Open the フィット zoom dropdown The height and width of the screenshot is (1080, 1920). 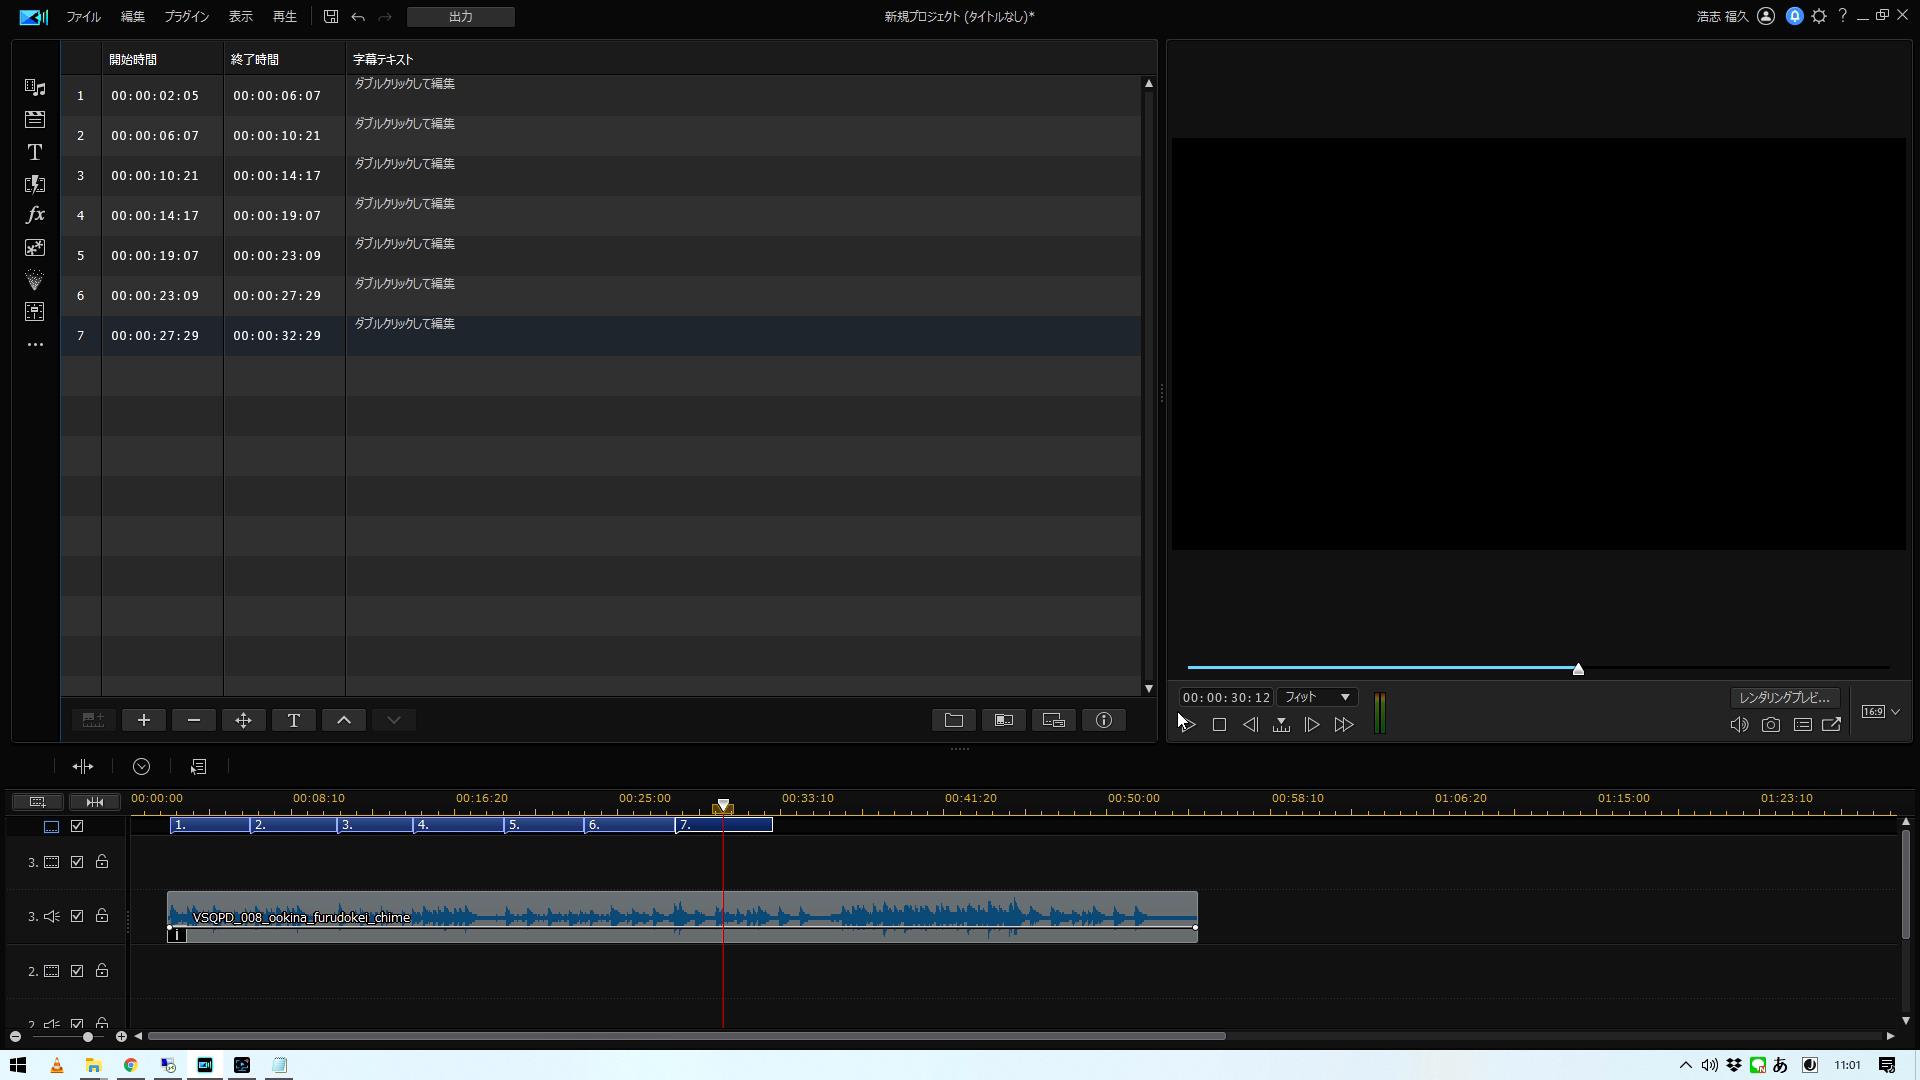[1317, 697]
